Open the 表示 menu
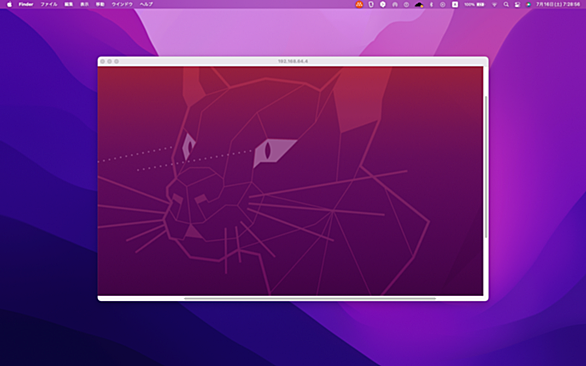The height and width of the screenshot is (366, 586). (84, 4)
